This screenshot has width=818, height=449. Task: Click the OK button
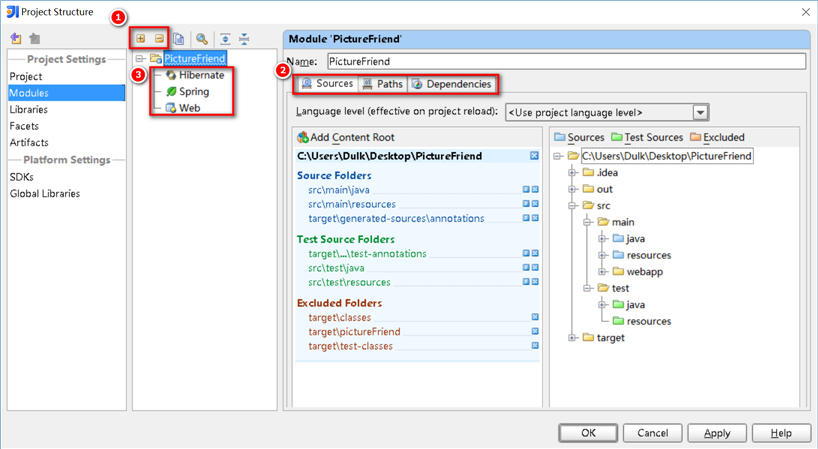tap(588, 433)
